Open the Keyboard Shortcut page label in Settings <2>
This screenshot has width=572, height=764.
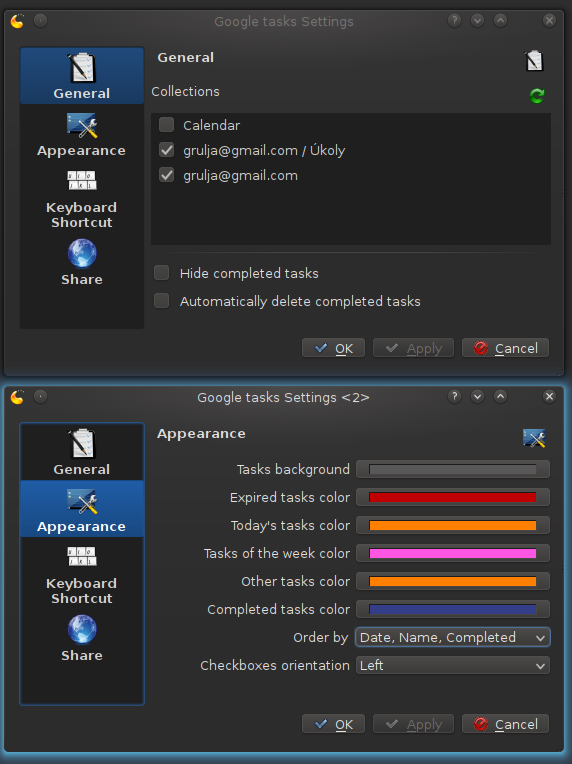coord(81,591)
